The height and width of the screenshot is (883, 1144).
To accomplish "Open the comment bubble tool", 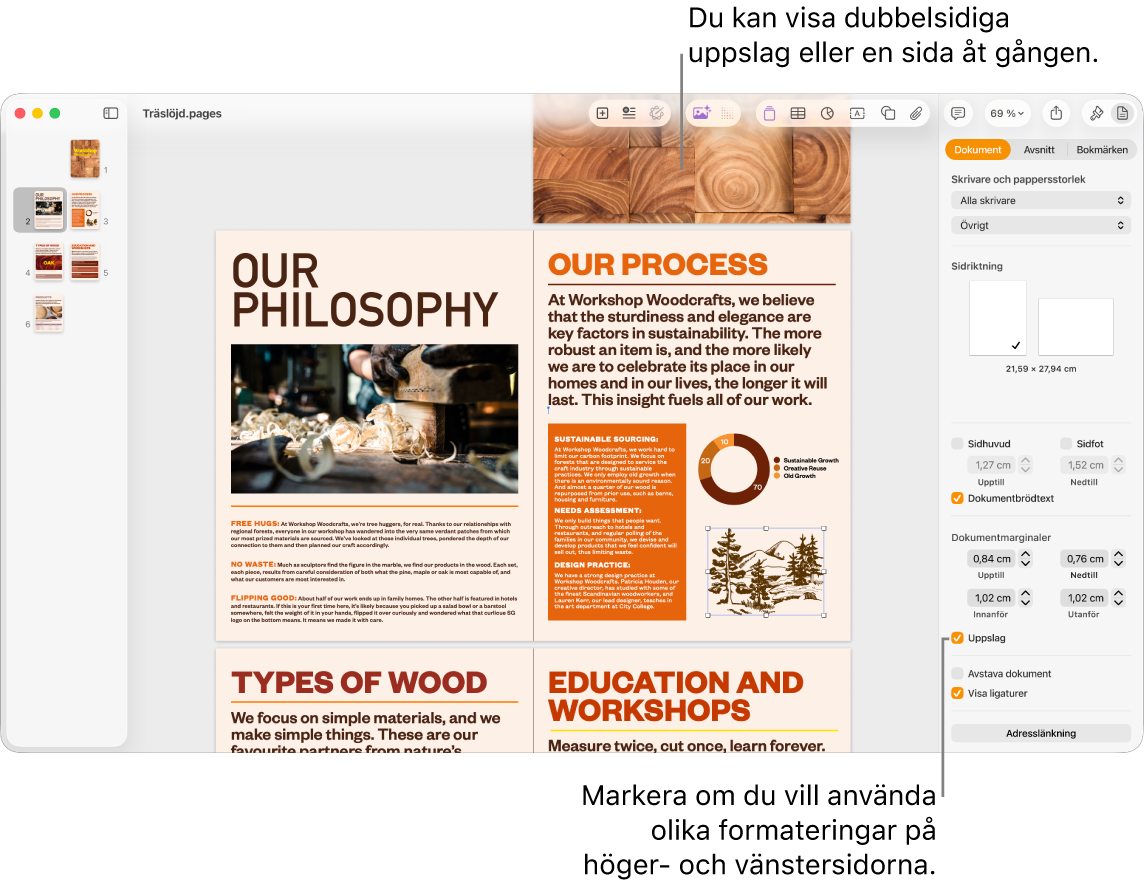I will point(958,113).
